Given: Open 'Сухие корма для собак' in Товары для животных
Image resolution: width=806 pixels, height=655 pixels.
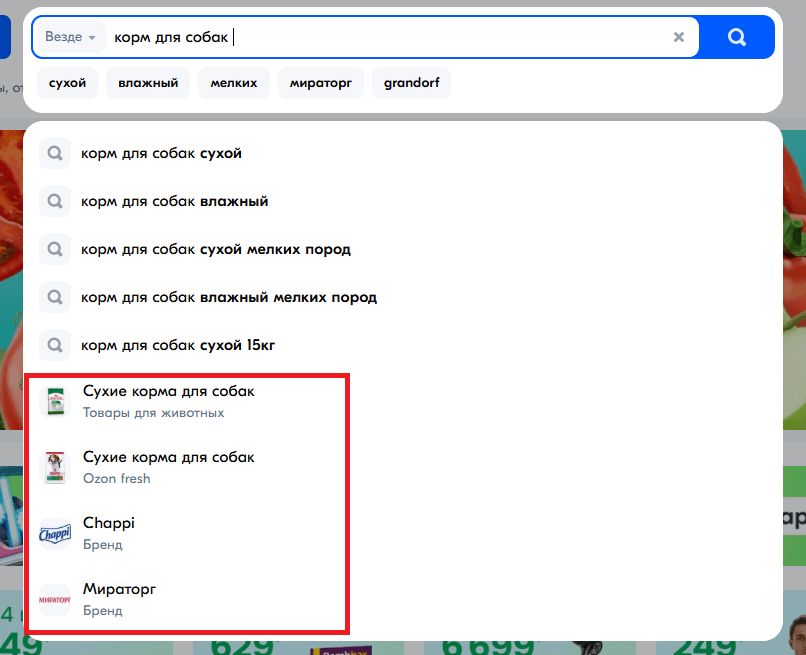Looking at the screenshot, I should pyautogui.click(x=403, y=402).
